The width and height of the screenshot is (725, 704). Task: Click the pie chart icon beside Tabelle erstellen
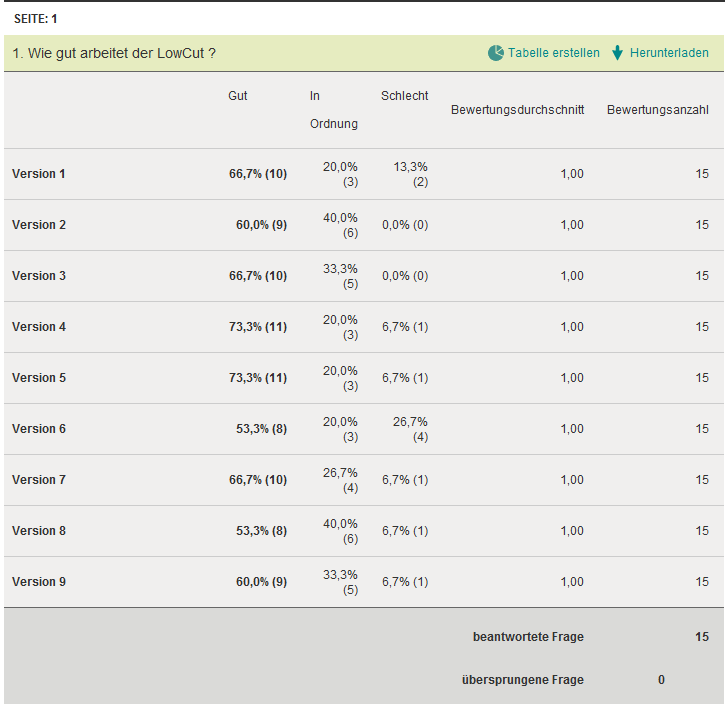pyautogui.click(x=496, y=53)
